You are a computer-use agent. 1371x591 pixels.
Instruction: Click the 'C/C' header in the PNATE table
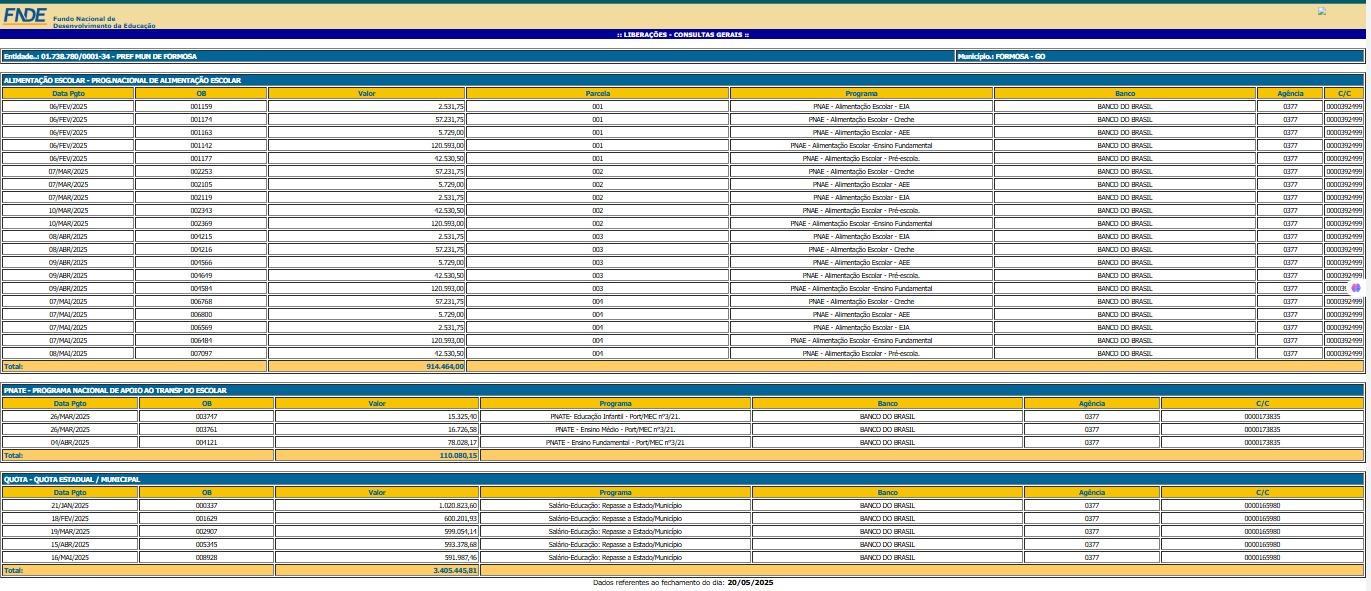click(x=1262, y=404)
